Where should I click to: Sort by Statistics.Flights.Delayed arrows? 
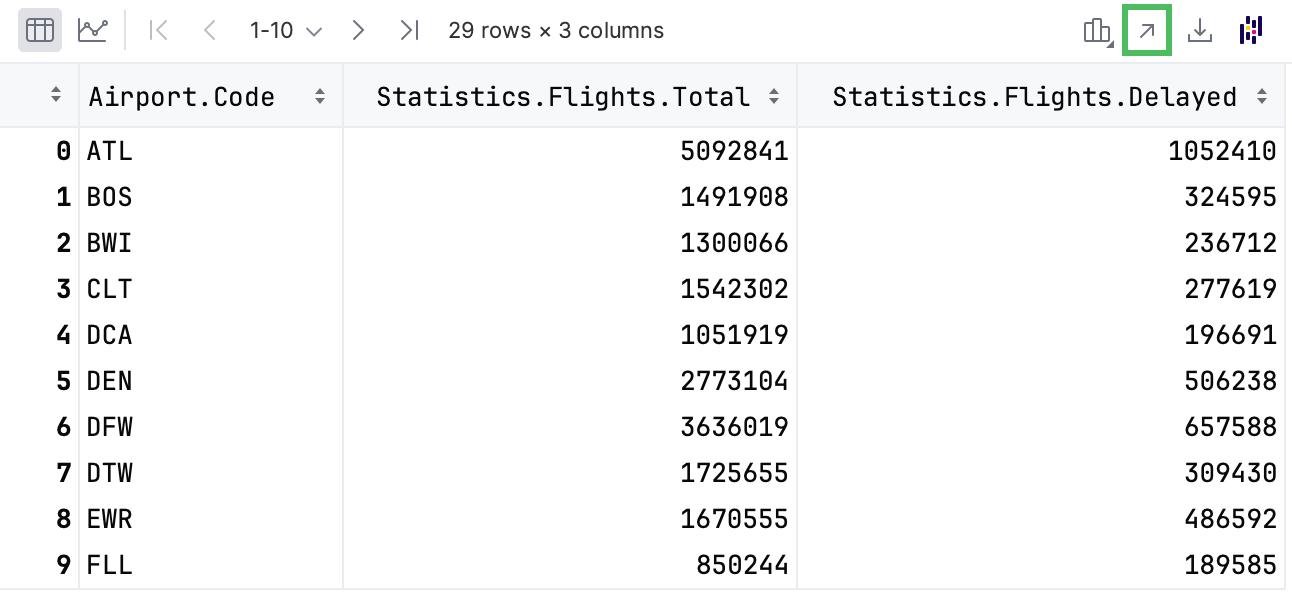(1262, 97)
